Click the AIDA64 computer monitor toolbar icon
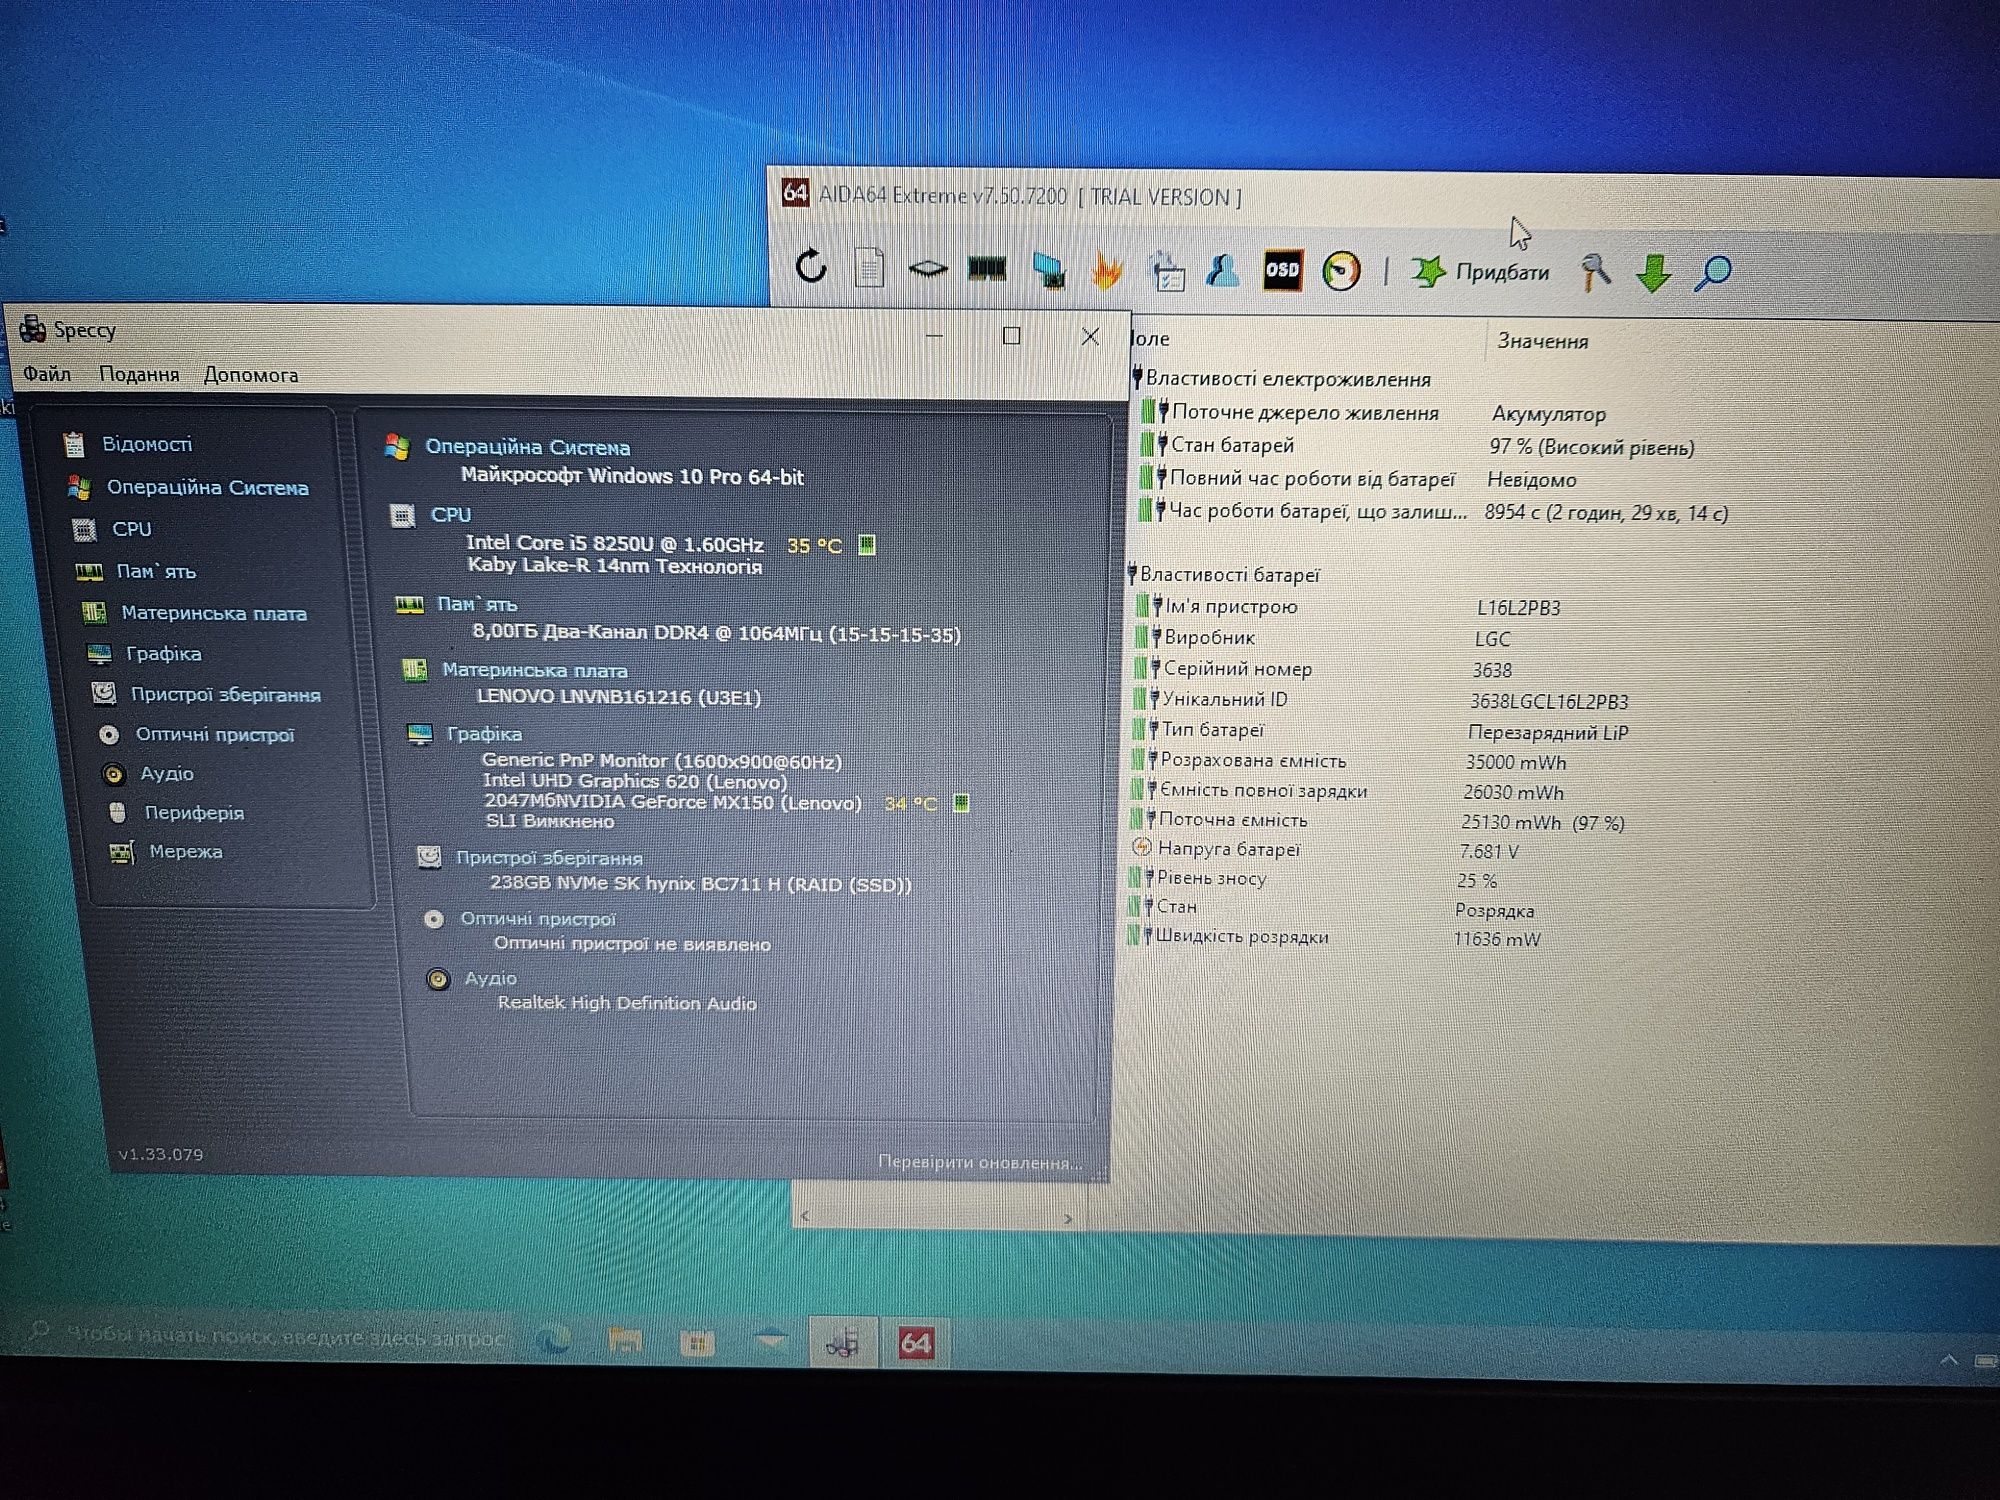The height and width of the screenshot is (1500, 2000). pos(1048,269)
